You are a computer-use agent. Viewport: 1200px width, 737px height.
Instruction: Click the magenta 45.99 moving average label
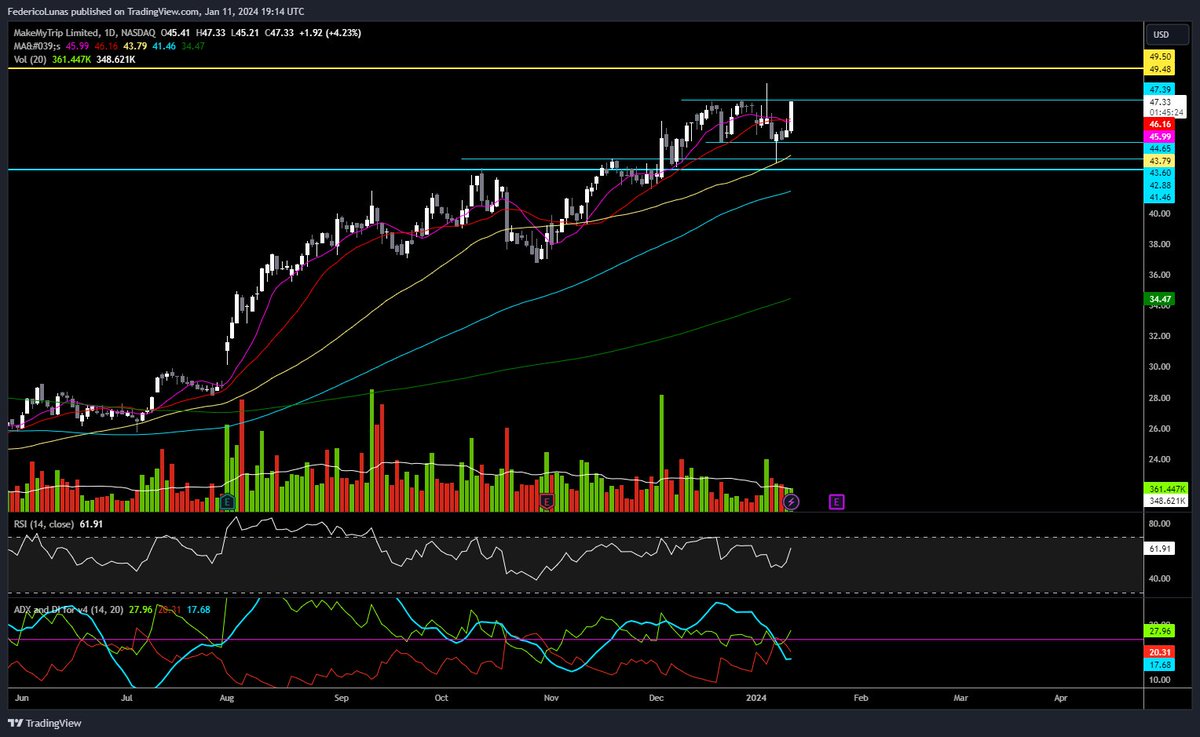coord(1160,136)
